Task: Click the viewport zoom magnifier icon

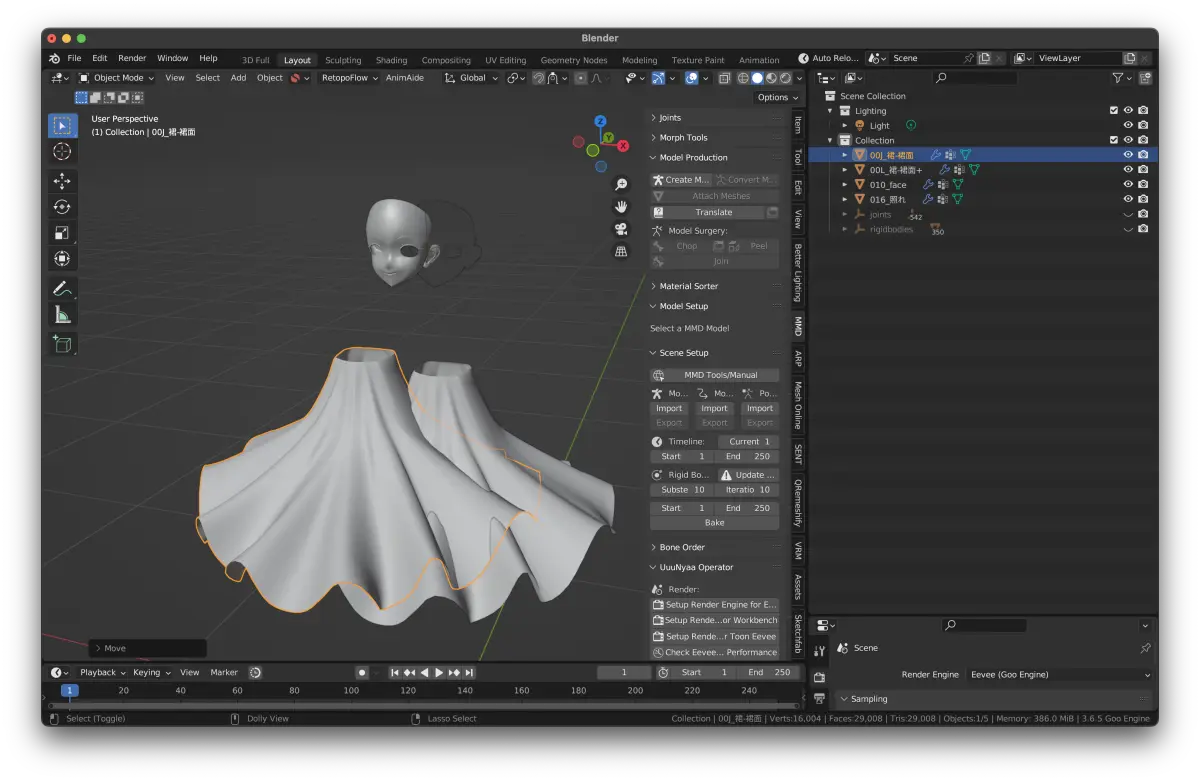Action: [x=621, y=185]
